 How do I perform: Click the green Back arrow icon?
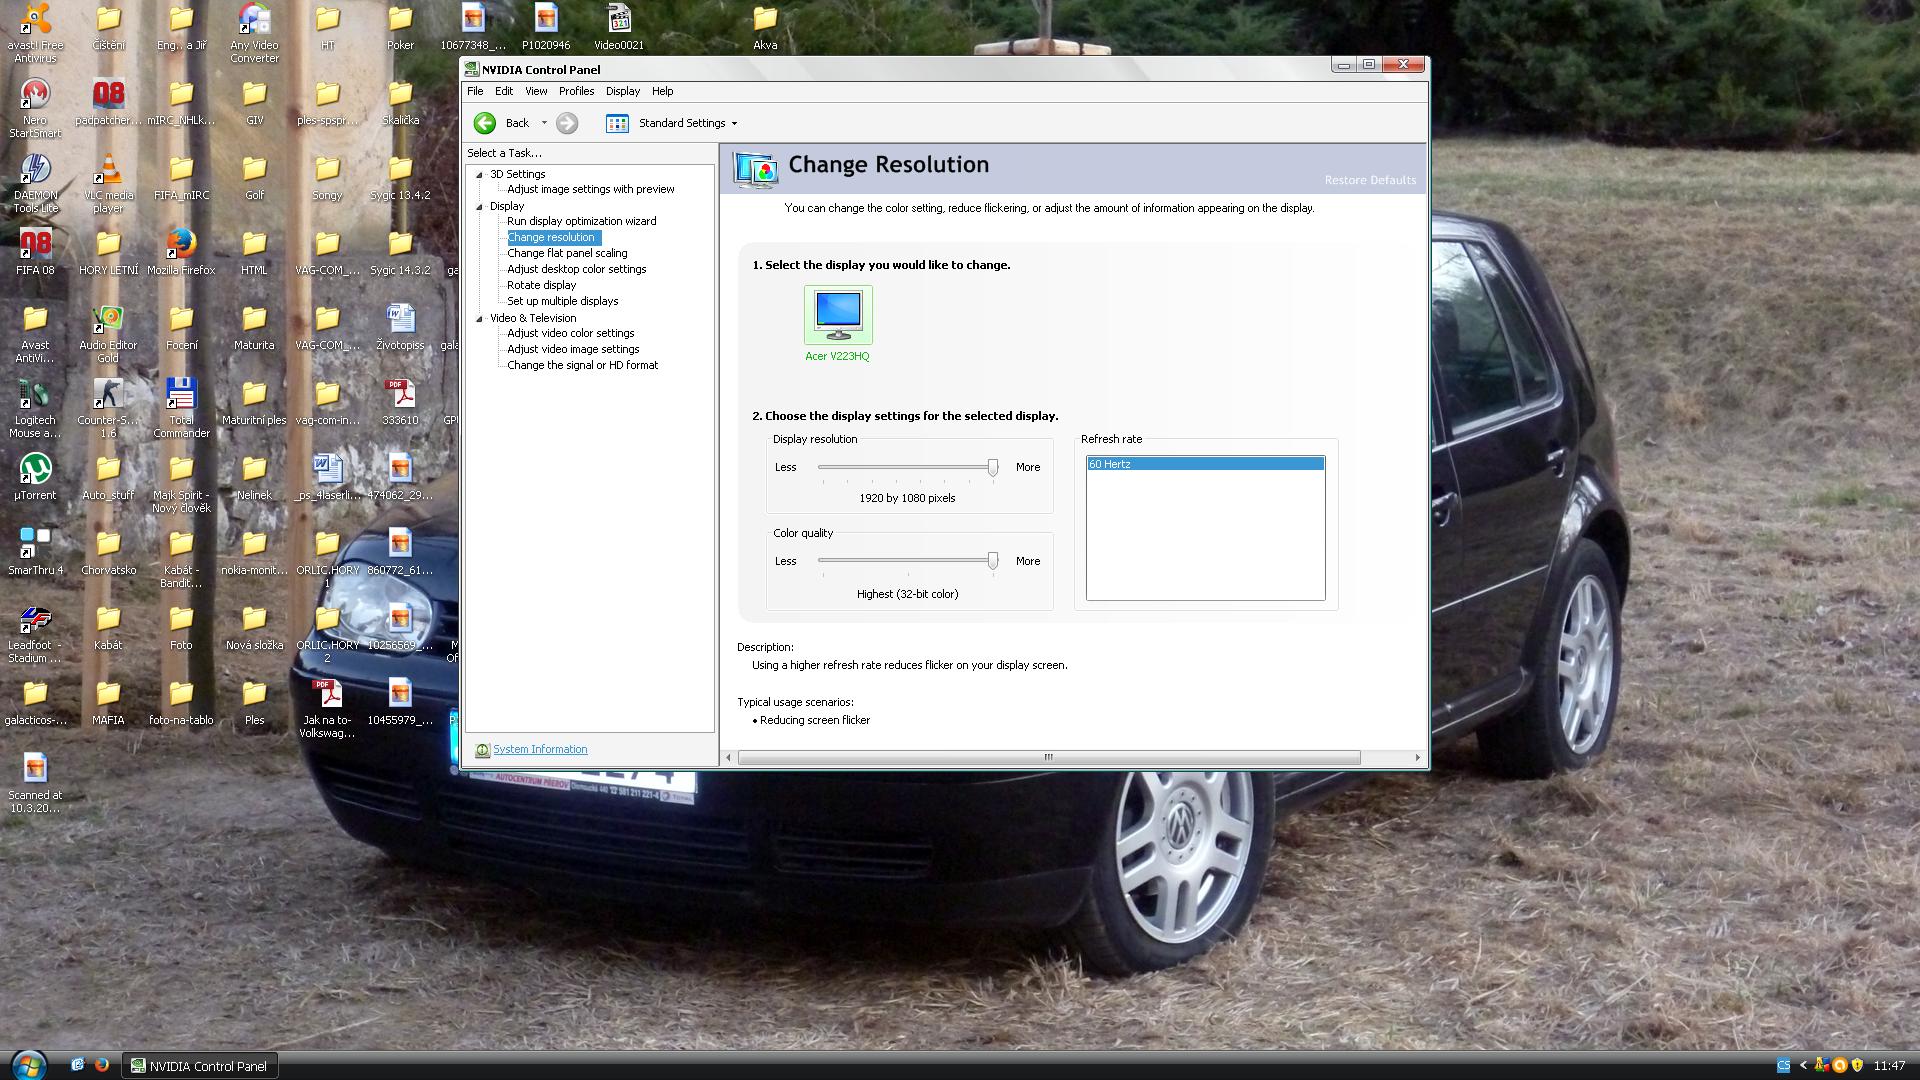[485, 123]
